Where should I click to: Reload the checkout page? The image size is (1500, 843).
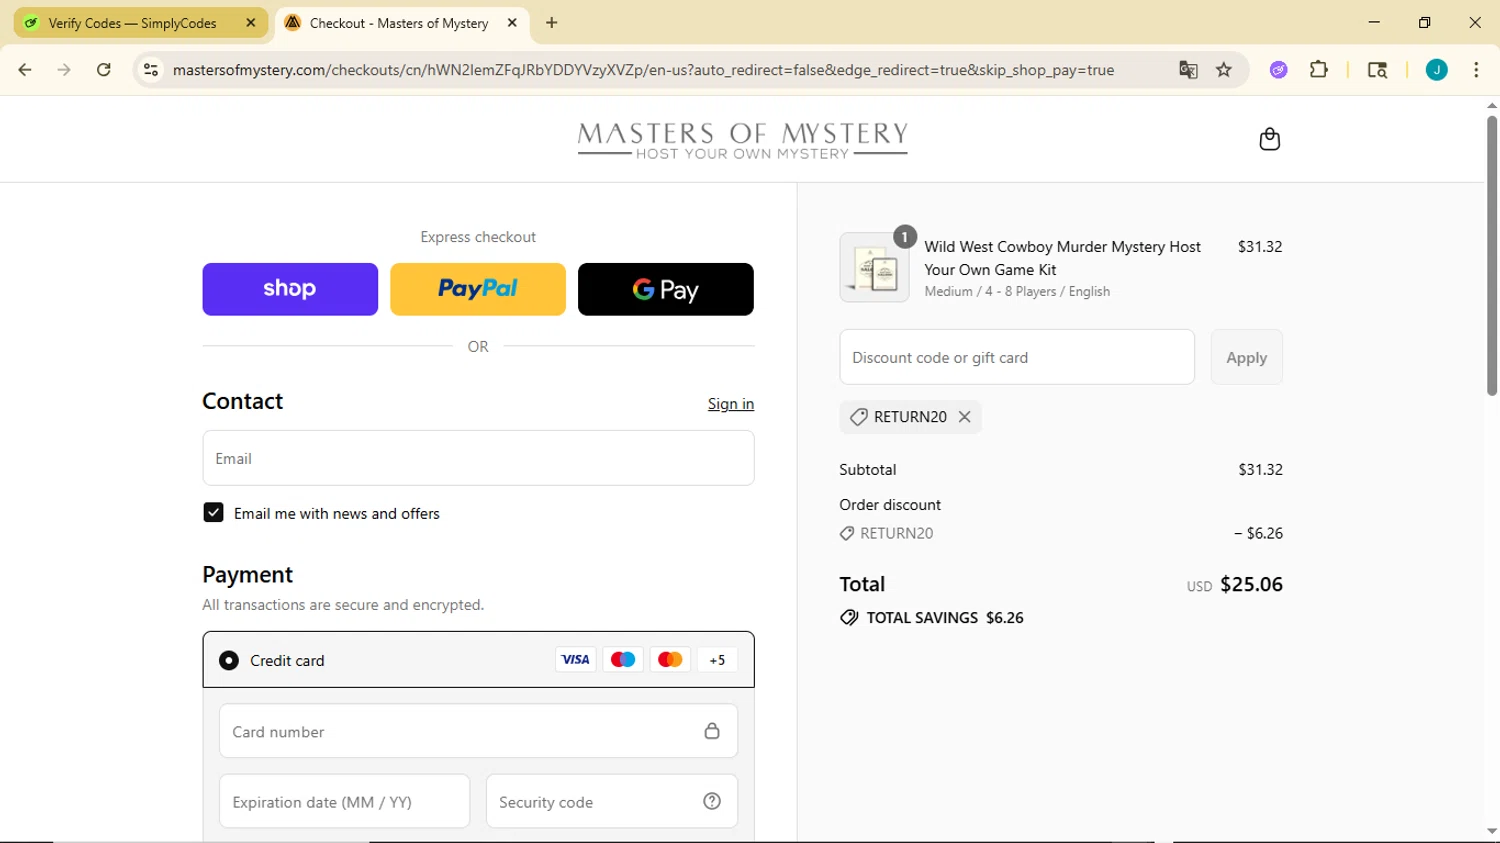(104, 70)
